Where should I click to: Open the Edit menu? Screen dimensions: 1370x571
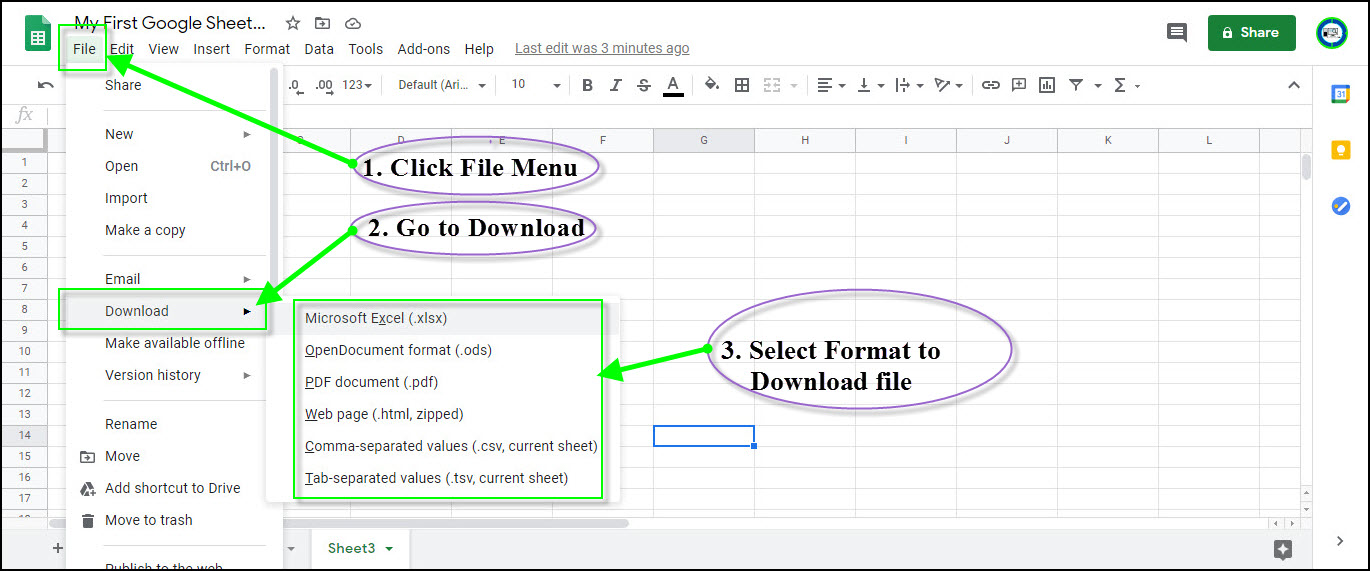pyautogui.click(x=122, y=48)
